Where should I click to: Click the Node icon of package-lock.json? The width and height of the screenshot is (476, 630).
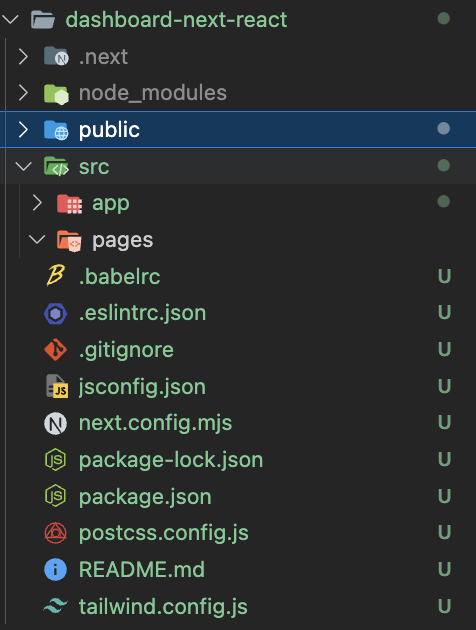pos(55,460)
